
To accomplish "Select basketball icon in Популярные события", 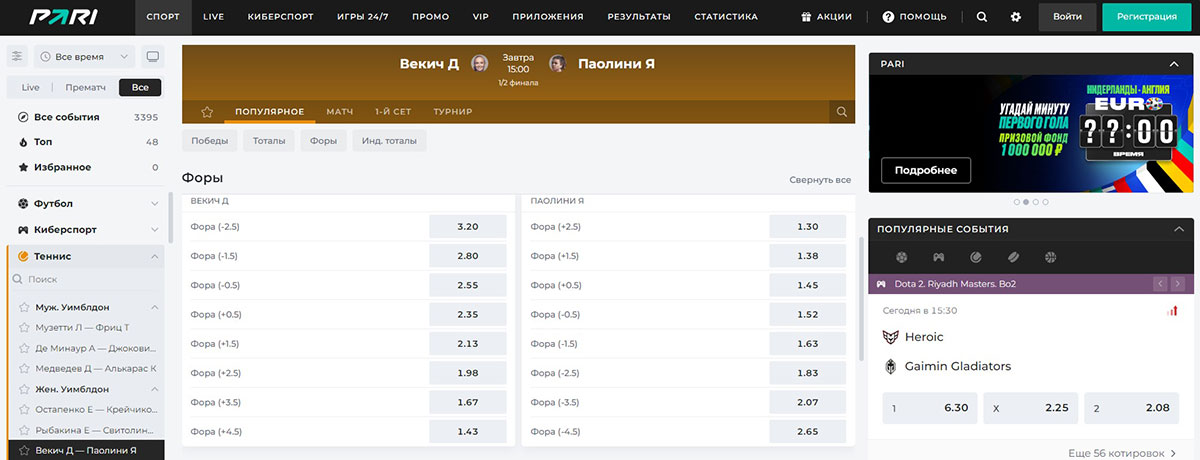I will [1051, 257].
